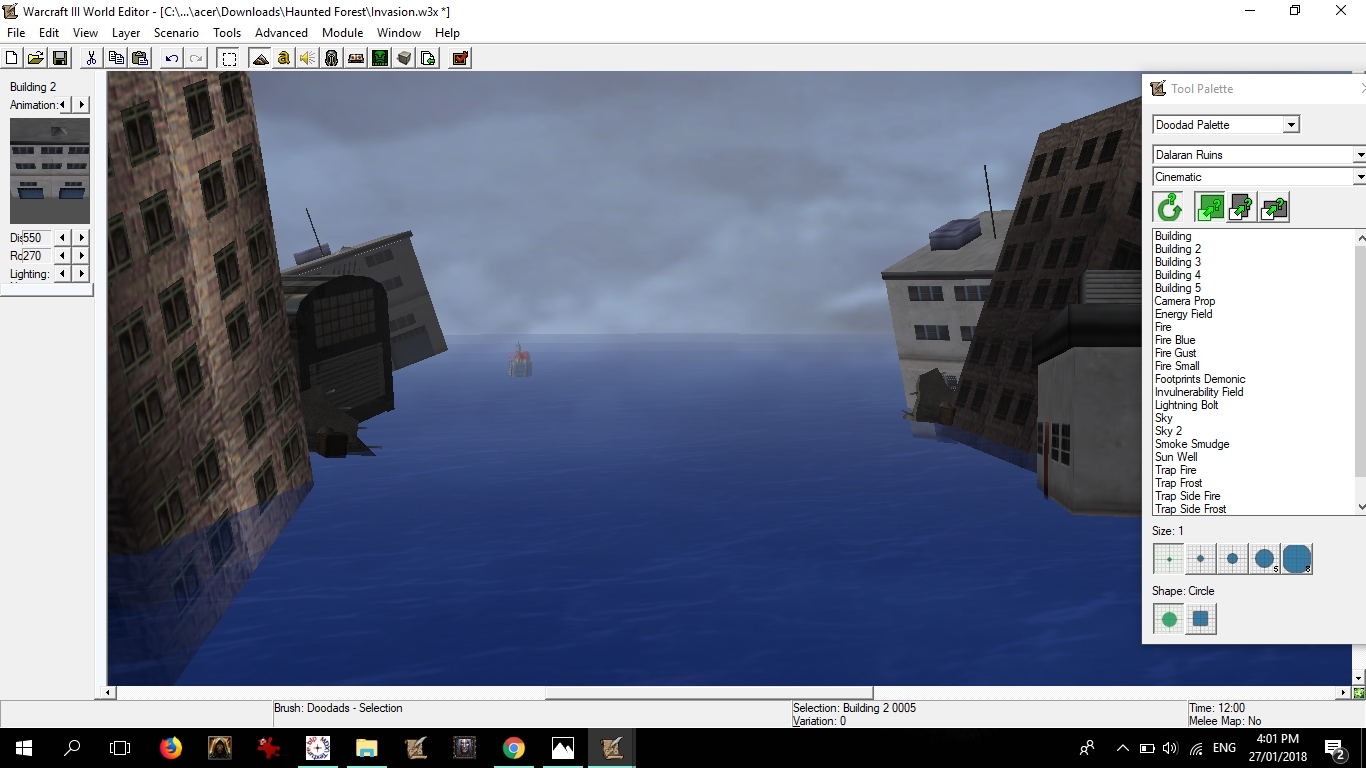Click the Paste clipboard icon
1366x768 pixels.
(140, 58)
